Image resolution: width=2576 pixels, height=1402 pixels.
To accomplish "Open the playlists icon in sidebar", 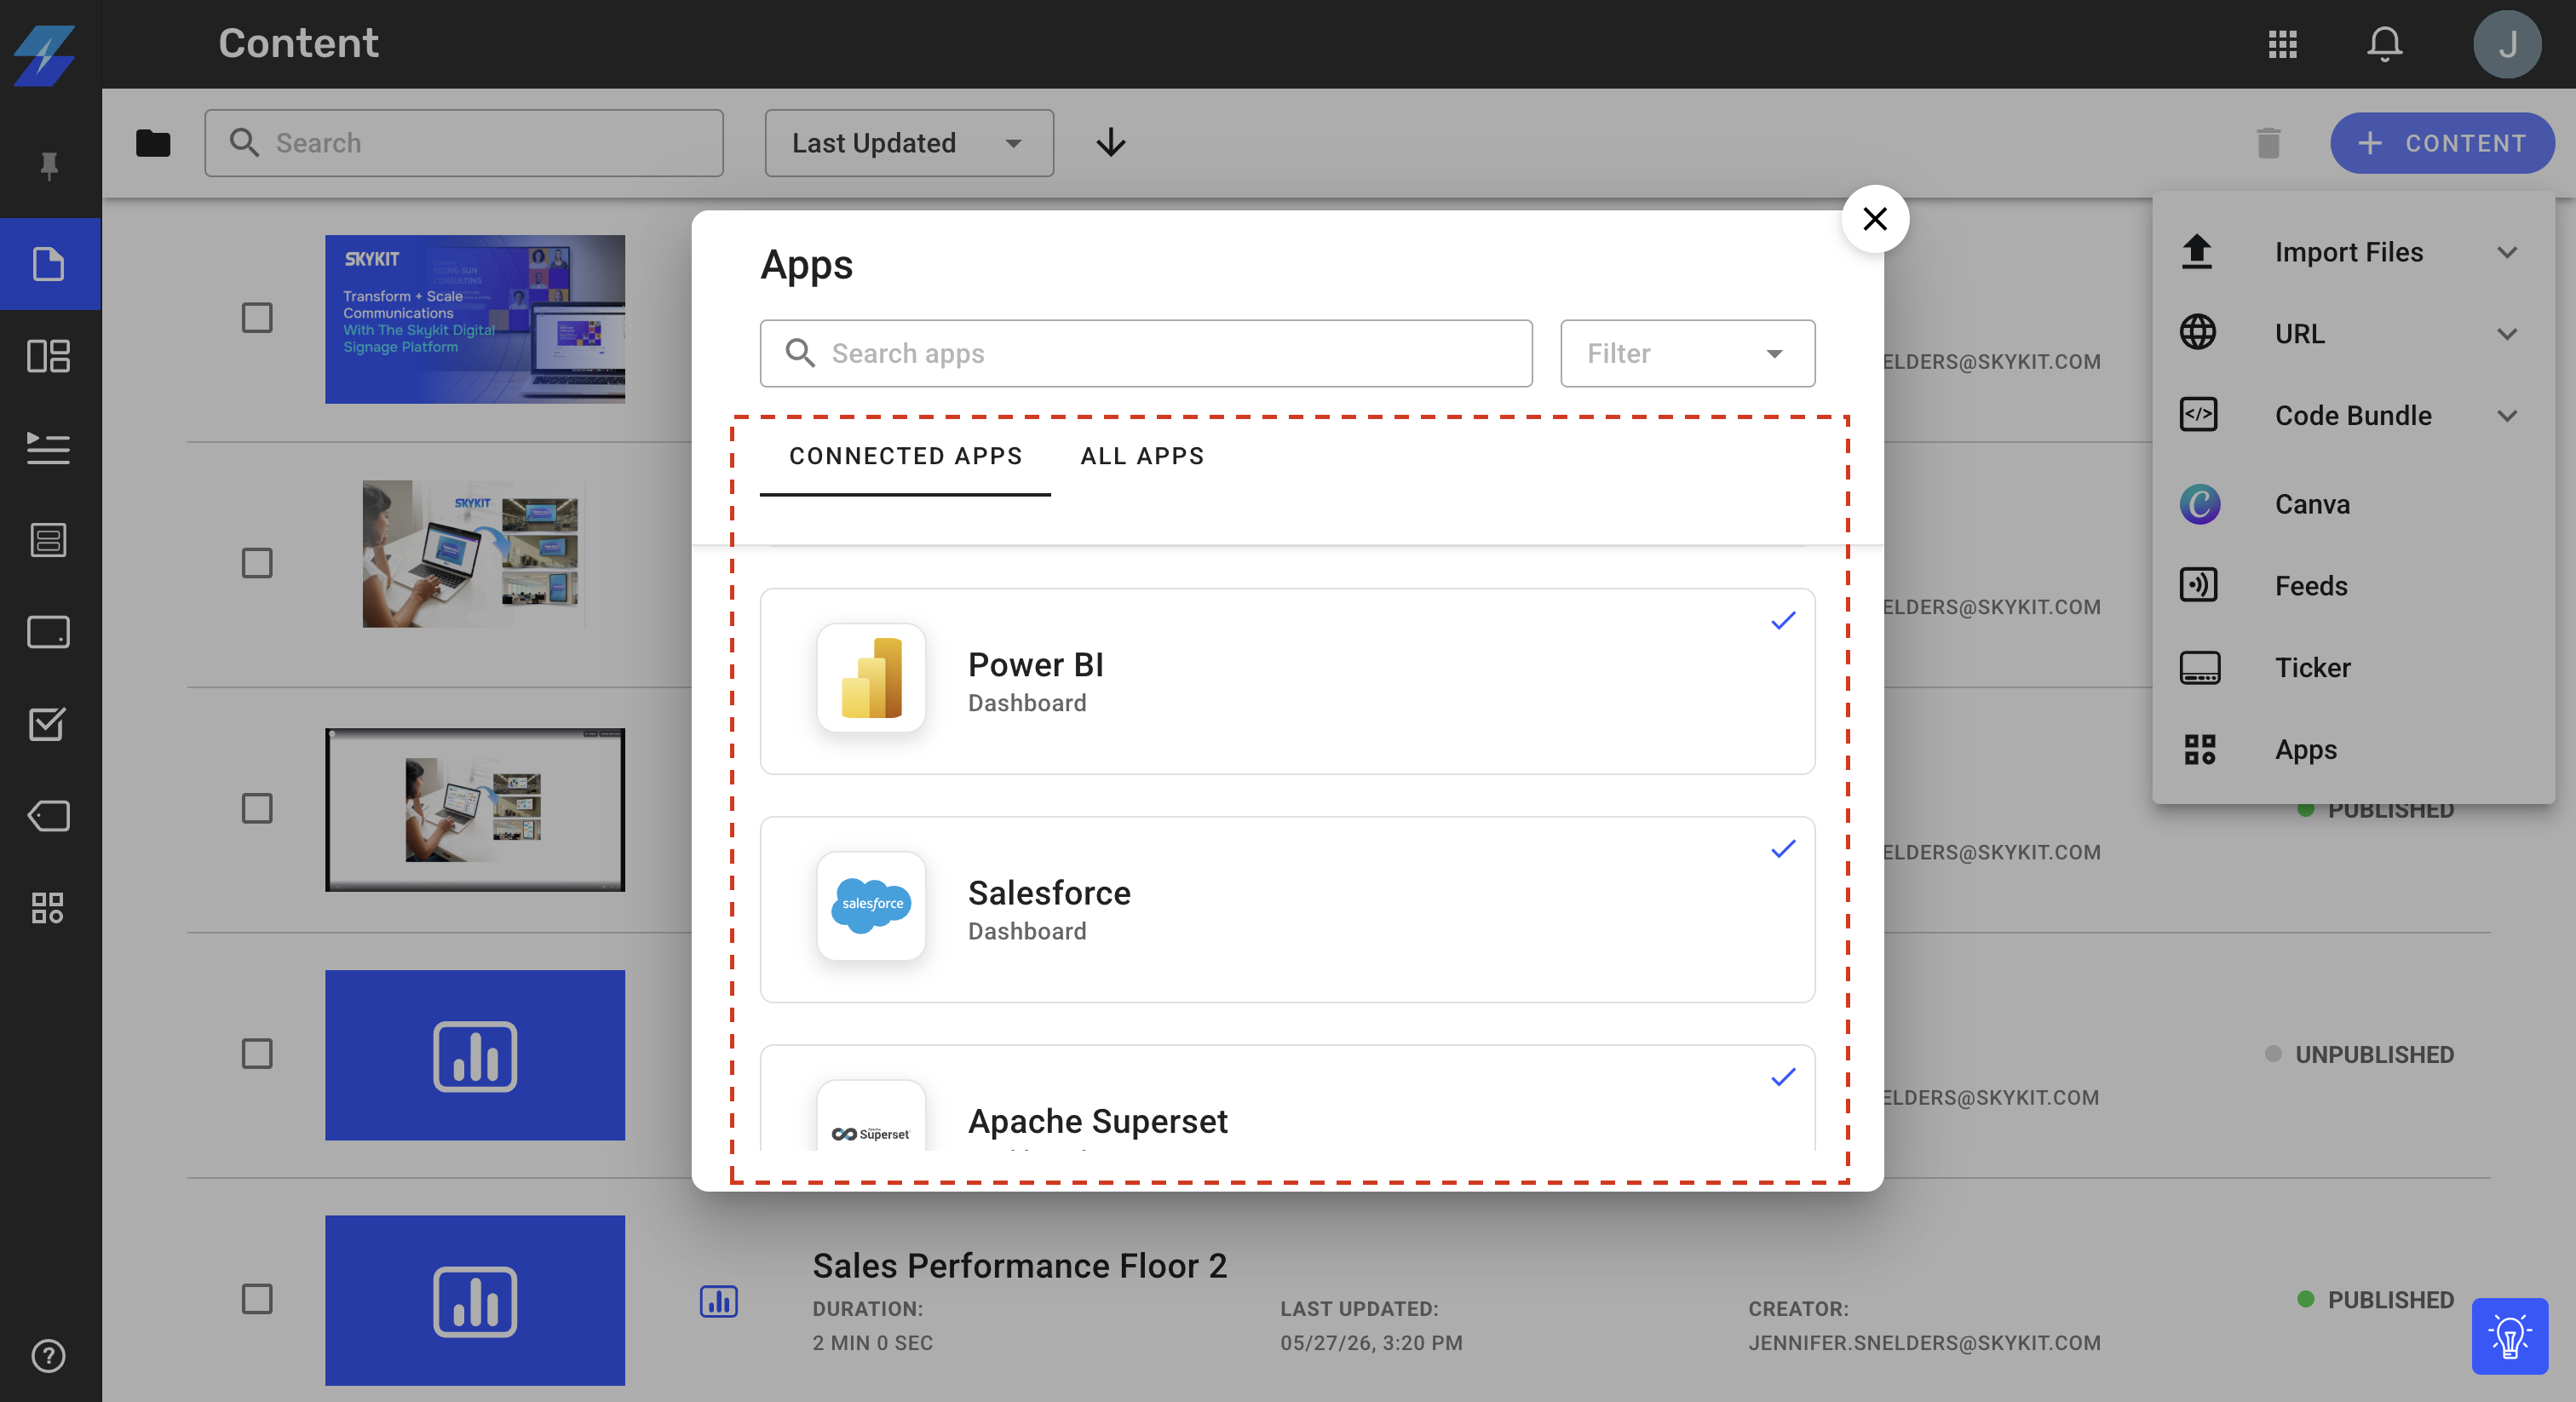I will pos(48,448).
